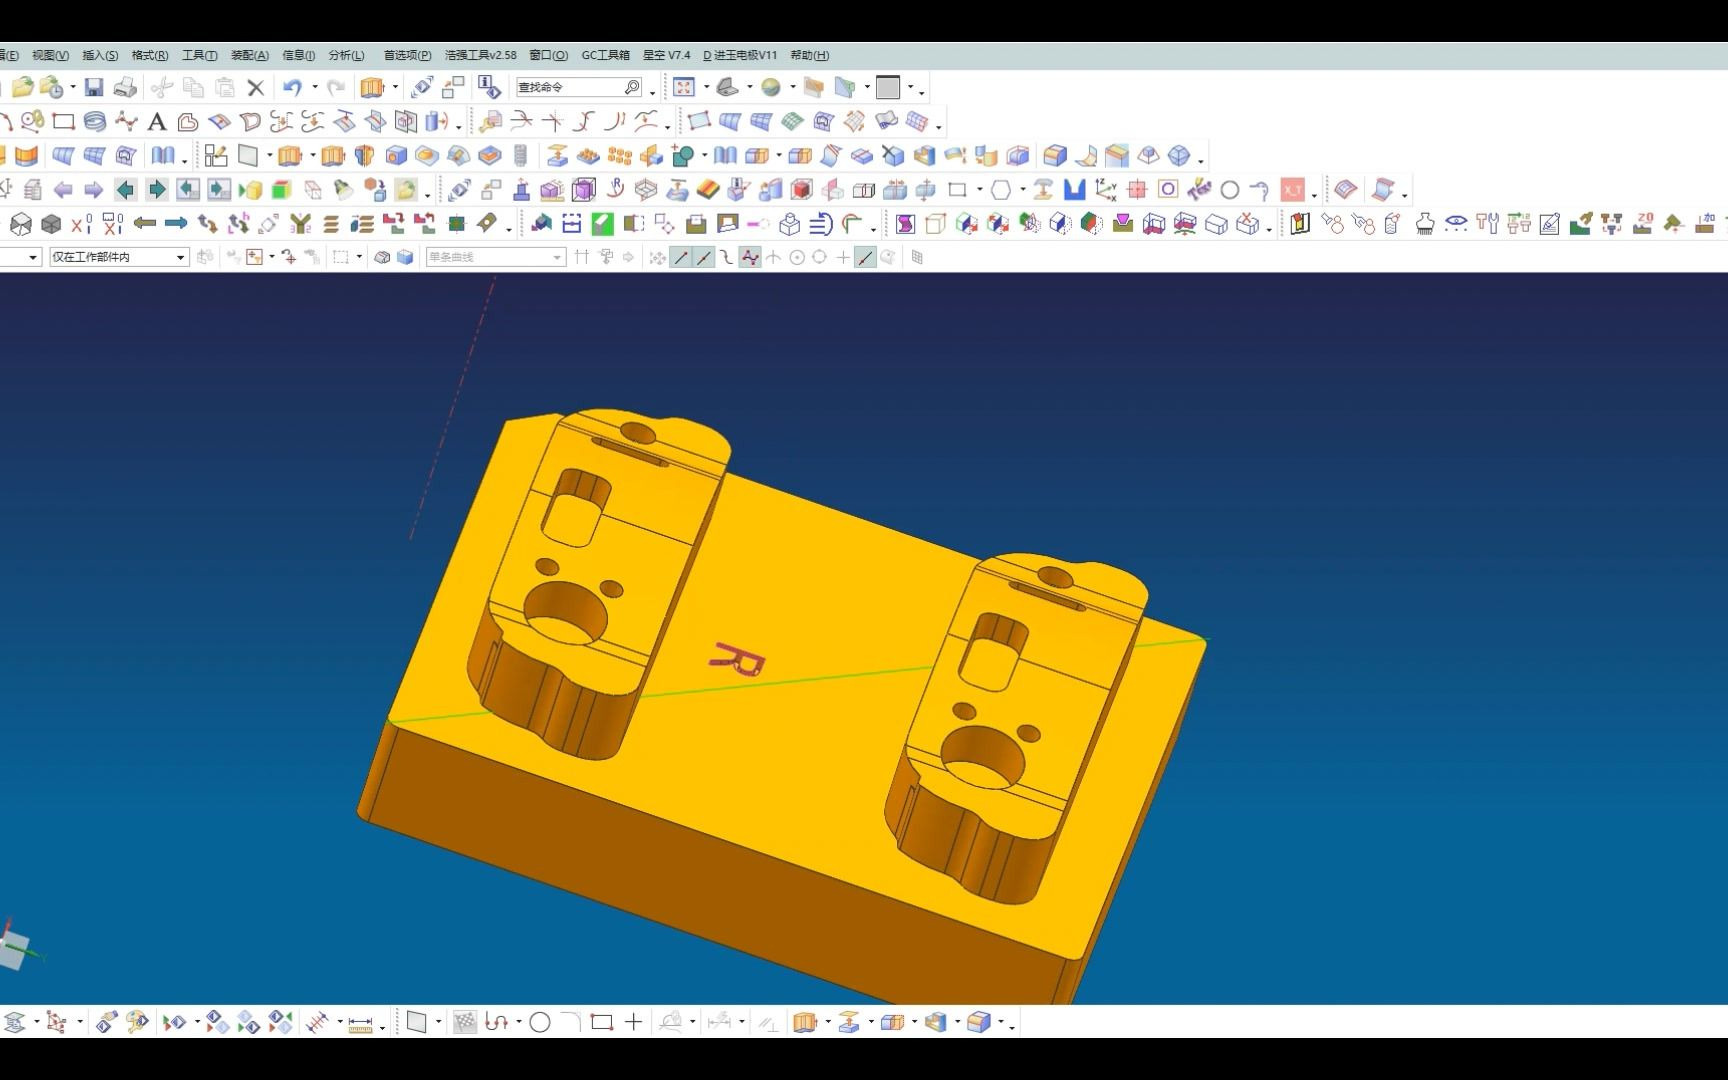This screenshot has height=1080, width=1728.
Task: Click the circle tool in bottom toolbar
Action: tap(539, 1022)
